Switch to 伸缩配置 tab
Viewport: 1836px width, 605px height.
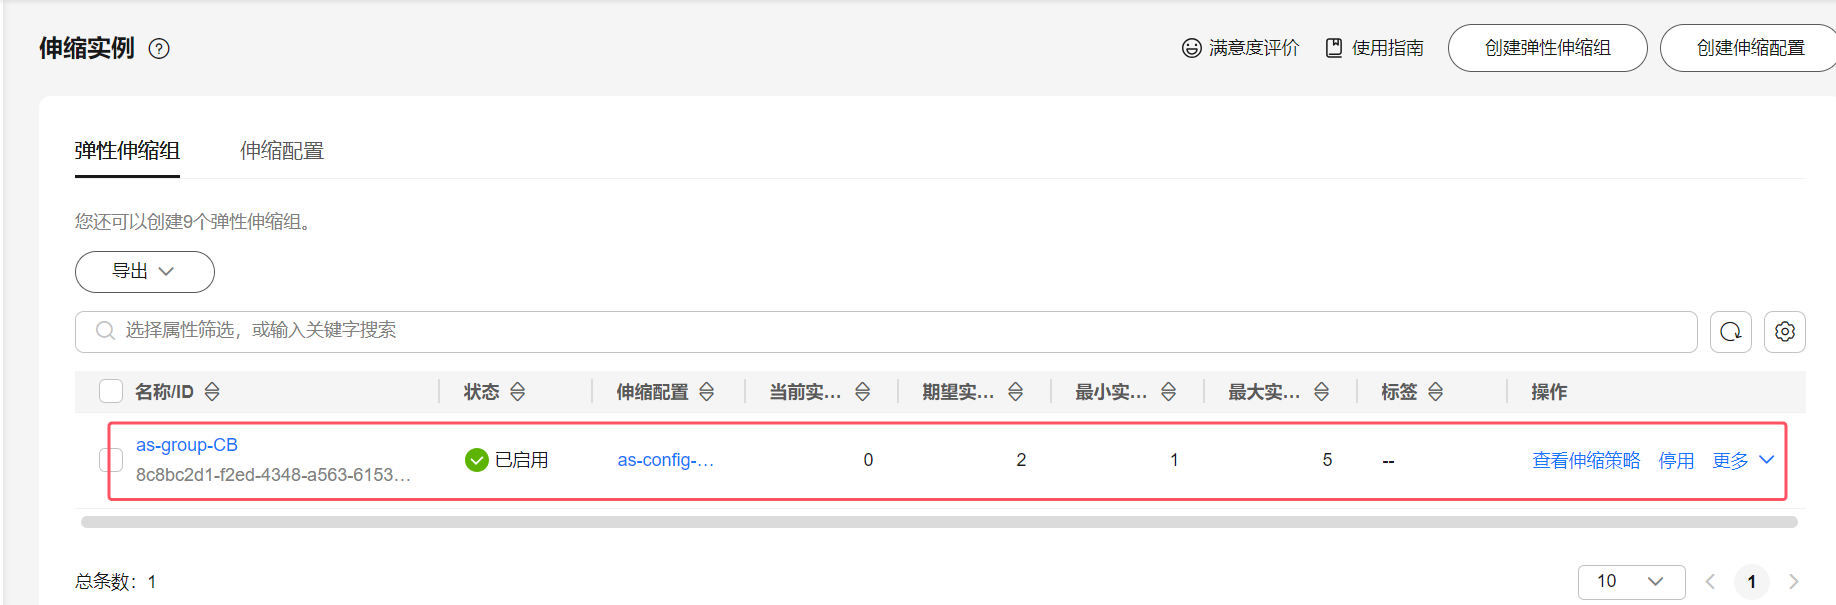coord(282,151)
